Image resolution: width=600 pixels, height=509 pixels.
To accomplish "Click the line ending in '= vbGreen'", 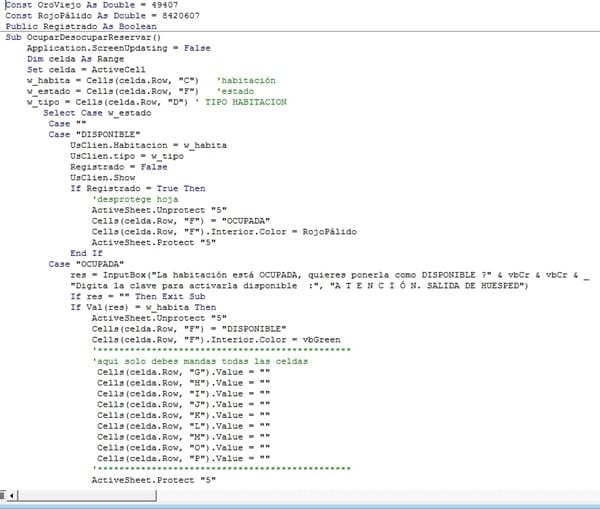I will pos(216,340).
